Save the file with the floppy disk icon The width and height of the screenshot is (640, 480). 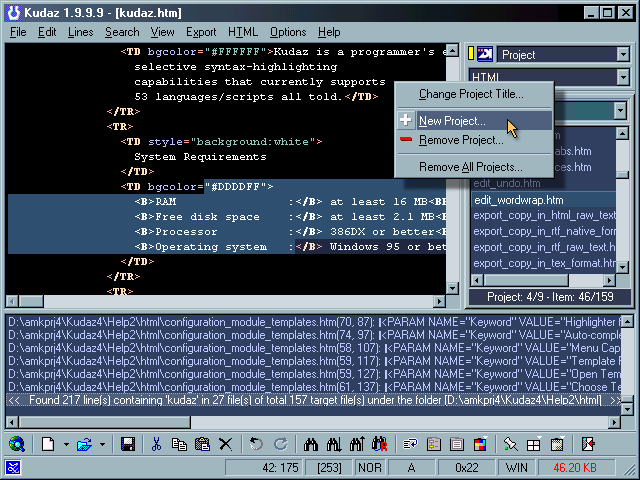point(128,444)
